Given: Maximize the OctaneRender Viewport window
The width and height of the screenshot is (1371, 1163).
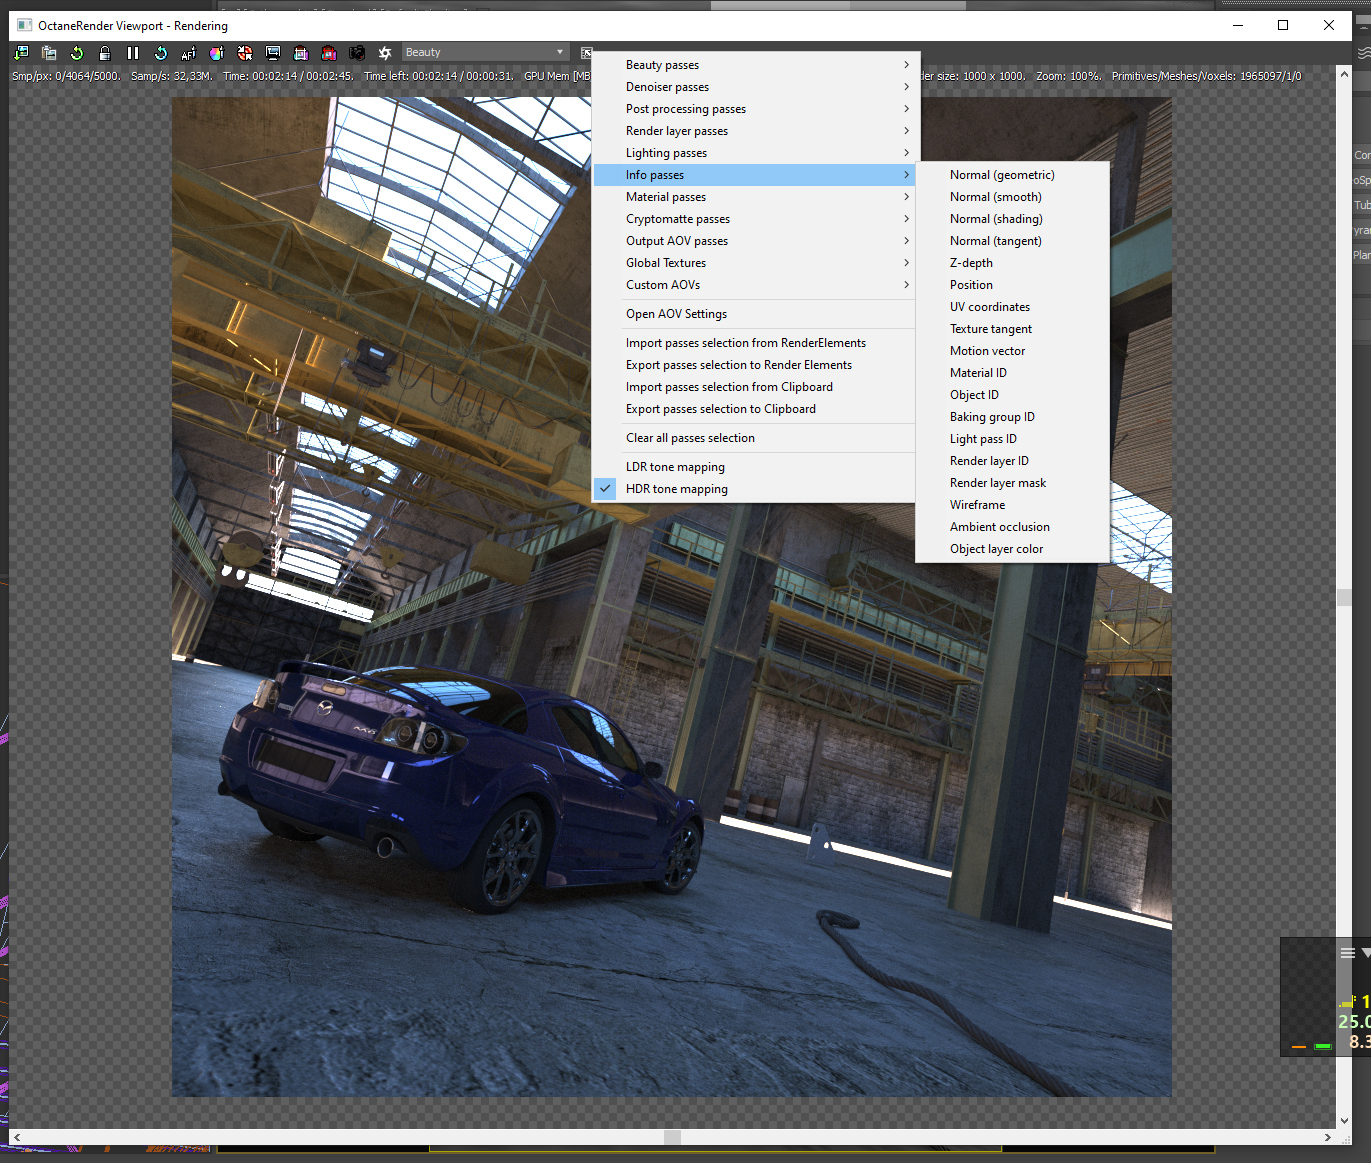Looking at the screenshot, I should point(1283,25).
